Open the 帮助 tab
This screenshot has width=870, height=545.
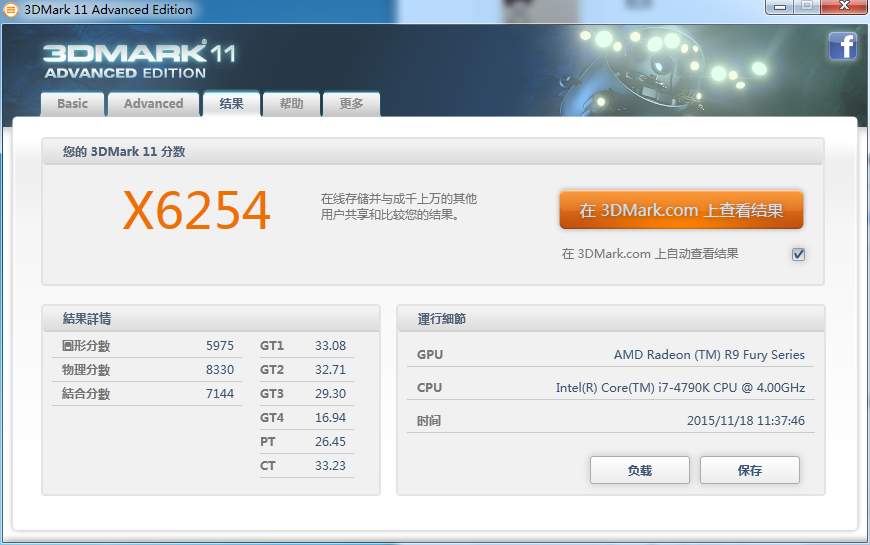(x=291, y=104)
